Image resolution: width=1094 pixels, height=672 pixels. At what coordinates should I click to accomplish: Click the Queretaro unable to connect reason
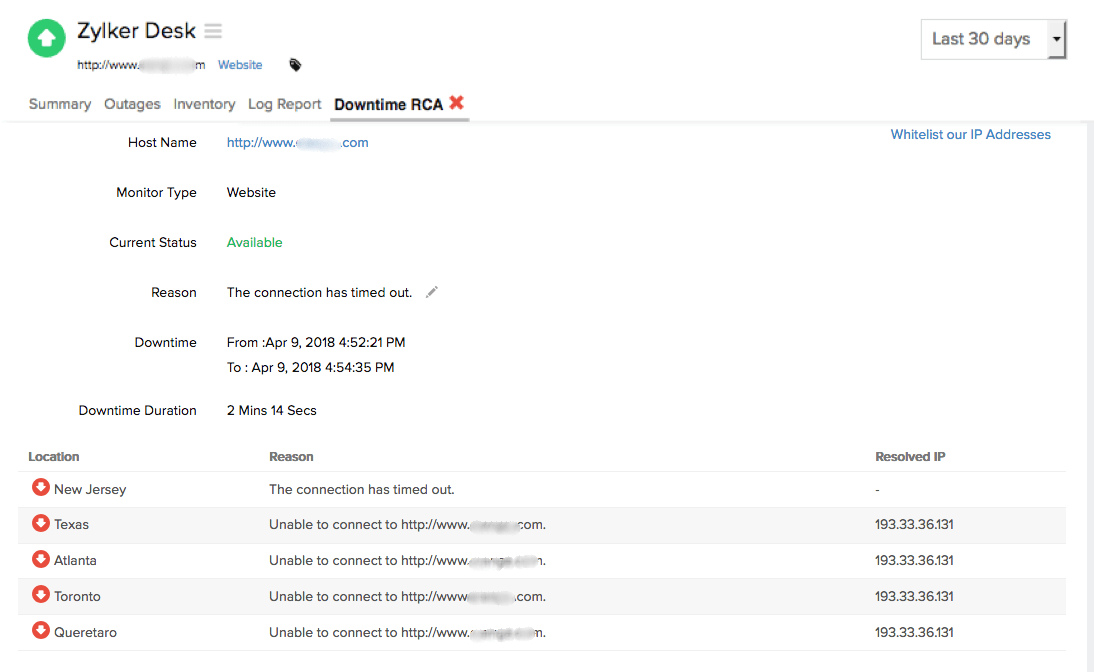point(407,632)
